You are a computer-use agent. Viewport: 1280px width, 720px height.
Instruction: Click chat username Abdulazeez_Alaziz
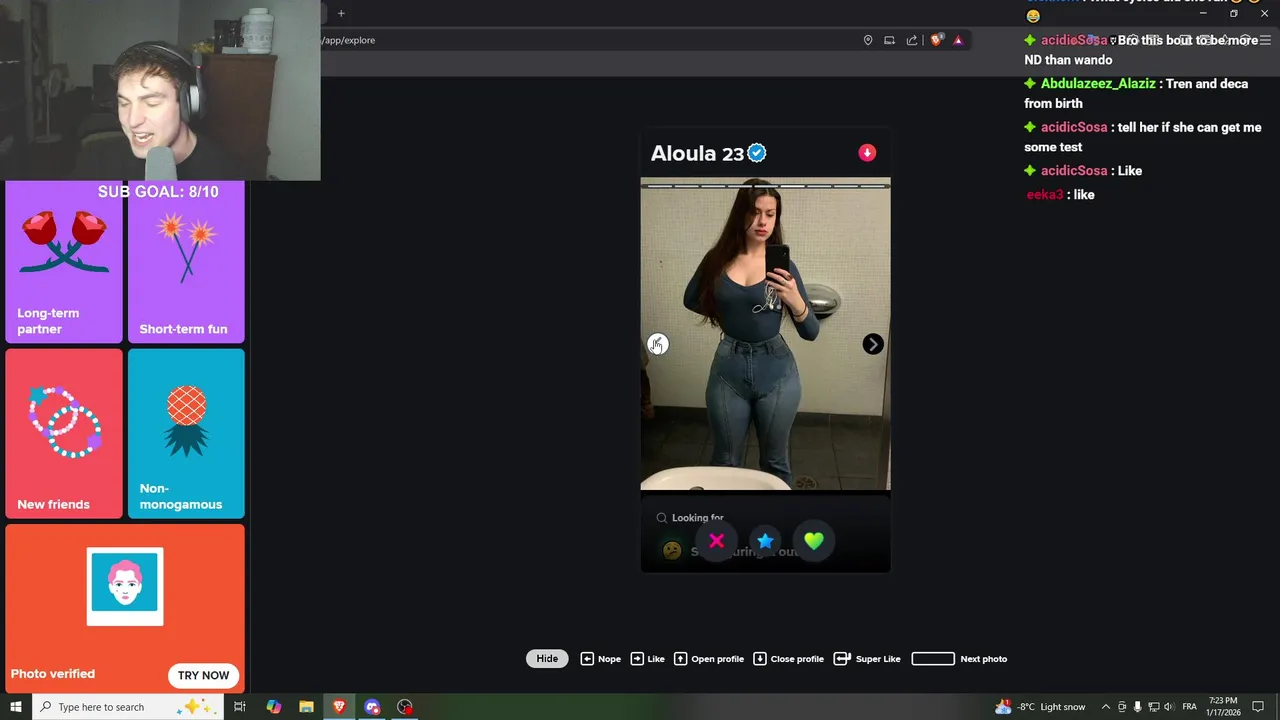[x=1098, y=84]
